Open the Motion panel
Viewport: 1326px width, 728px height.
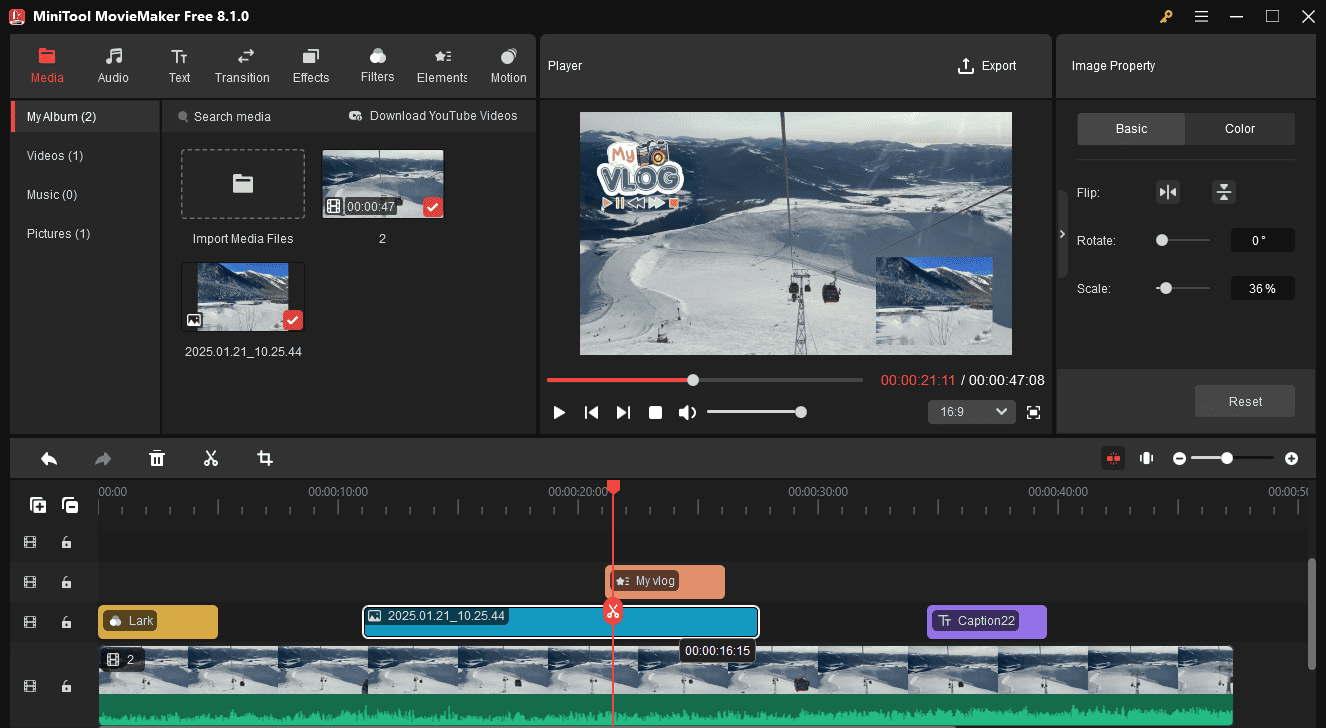coord(508,66)
